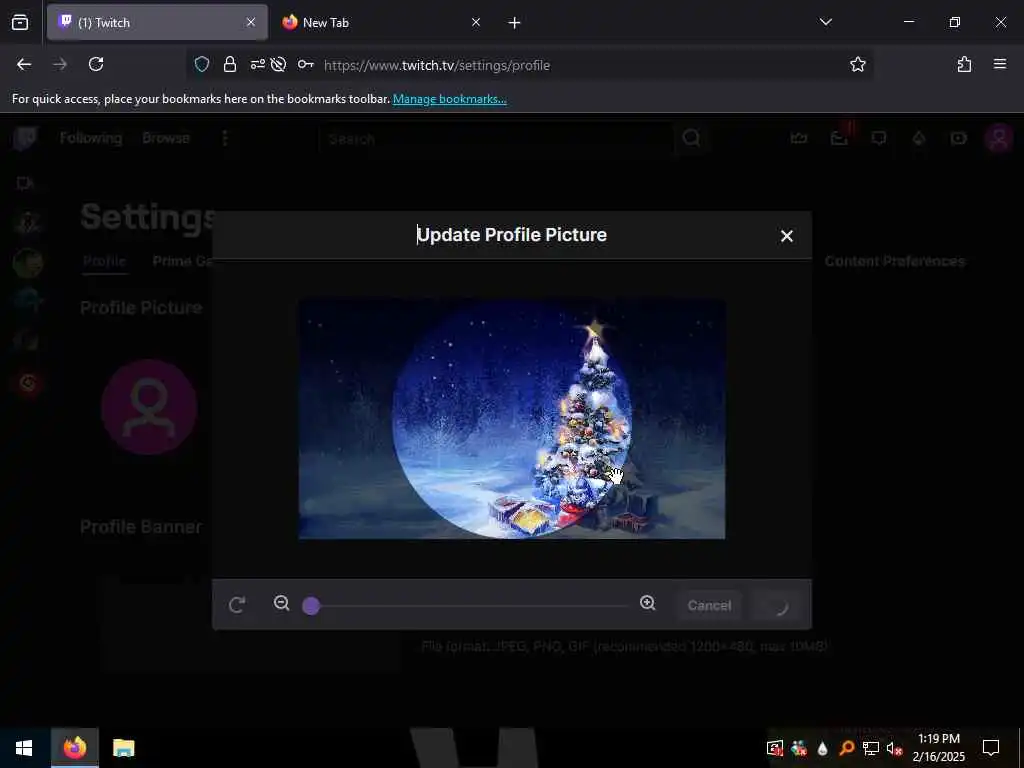Rotate the profile picture
The height and width of the screenshot is (768, 1024).
pos(237,605)
